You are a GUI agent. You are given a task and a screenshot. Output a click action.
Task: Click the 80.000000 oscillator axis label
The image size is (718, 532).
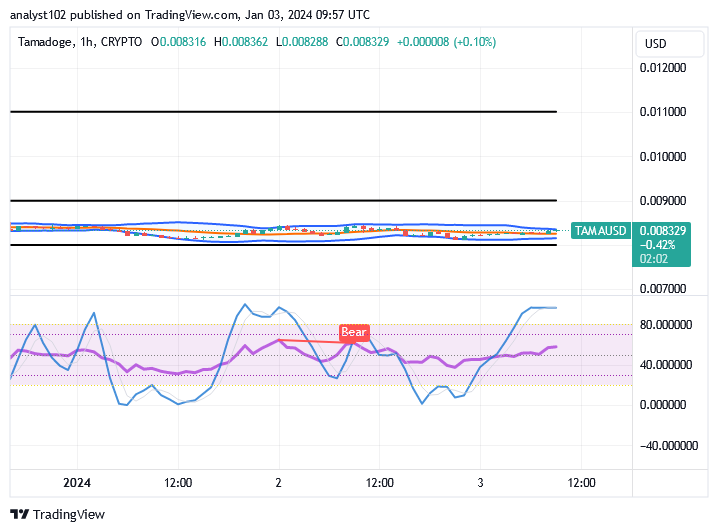(x=666, y=325)
